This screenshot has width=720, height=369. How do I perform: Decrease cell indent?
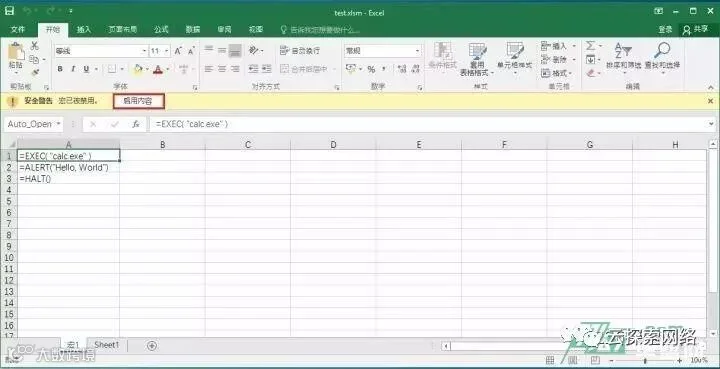[253, 69]
